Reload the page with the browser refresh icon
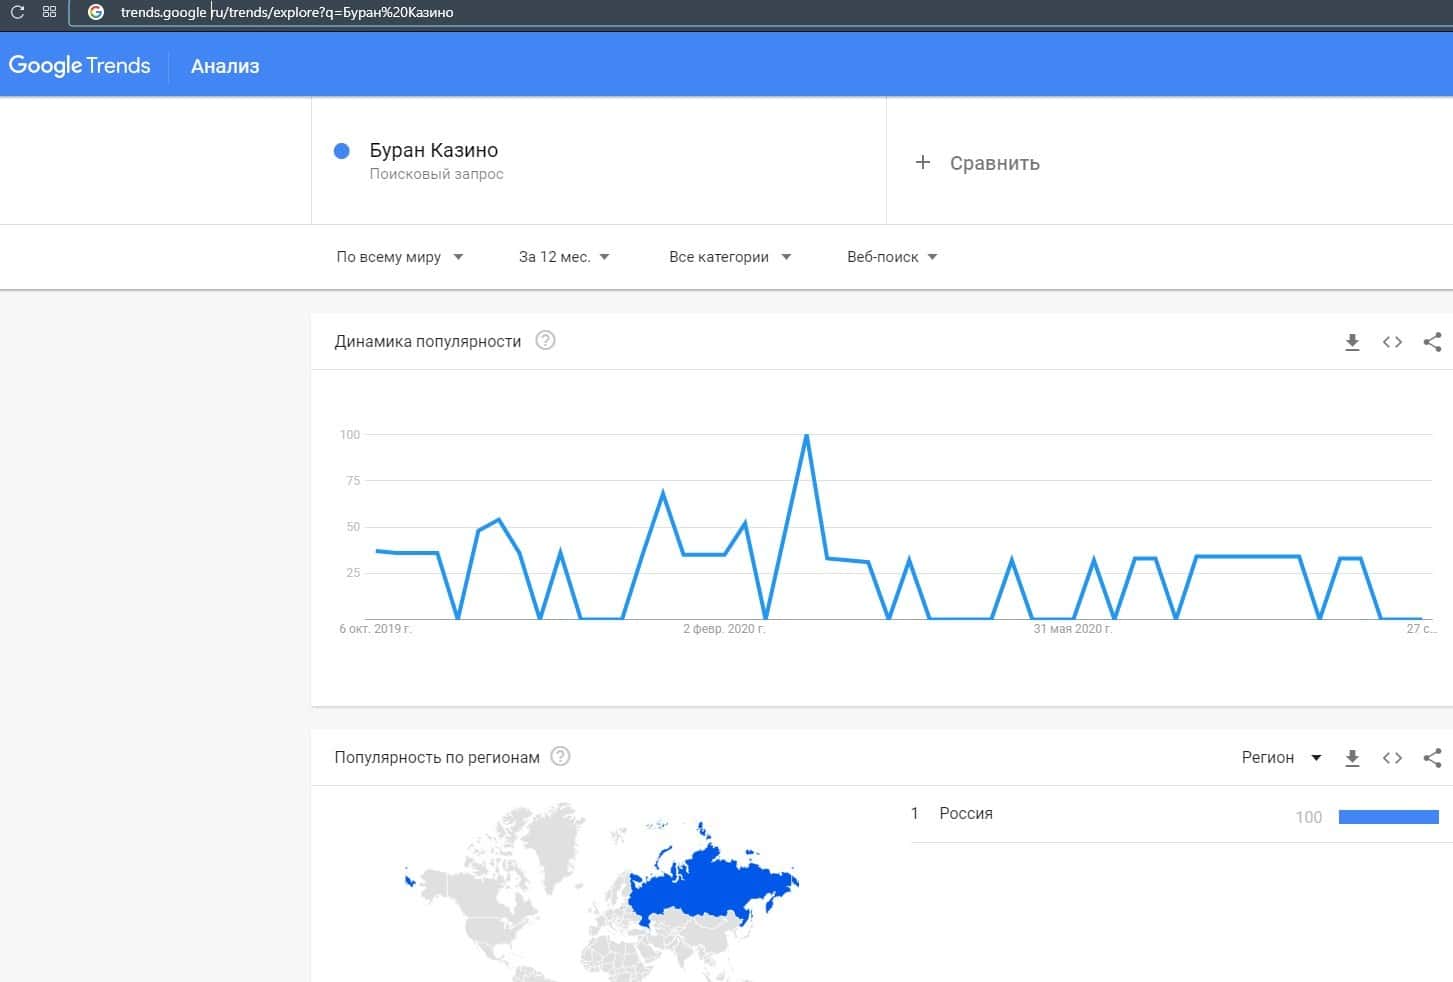The image size is (1453, 982). point(17,12)
